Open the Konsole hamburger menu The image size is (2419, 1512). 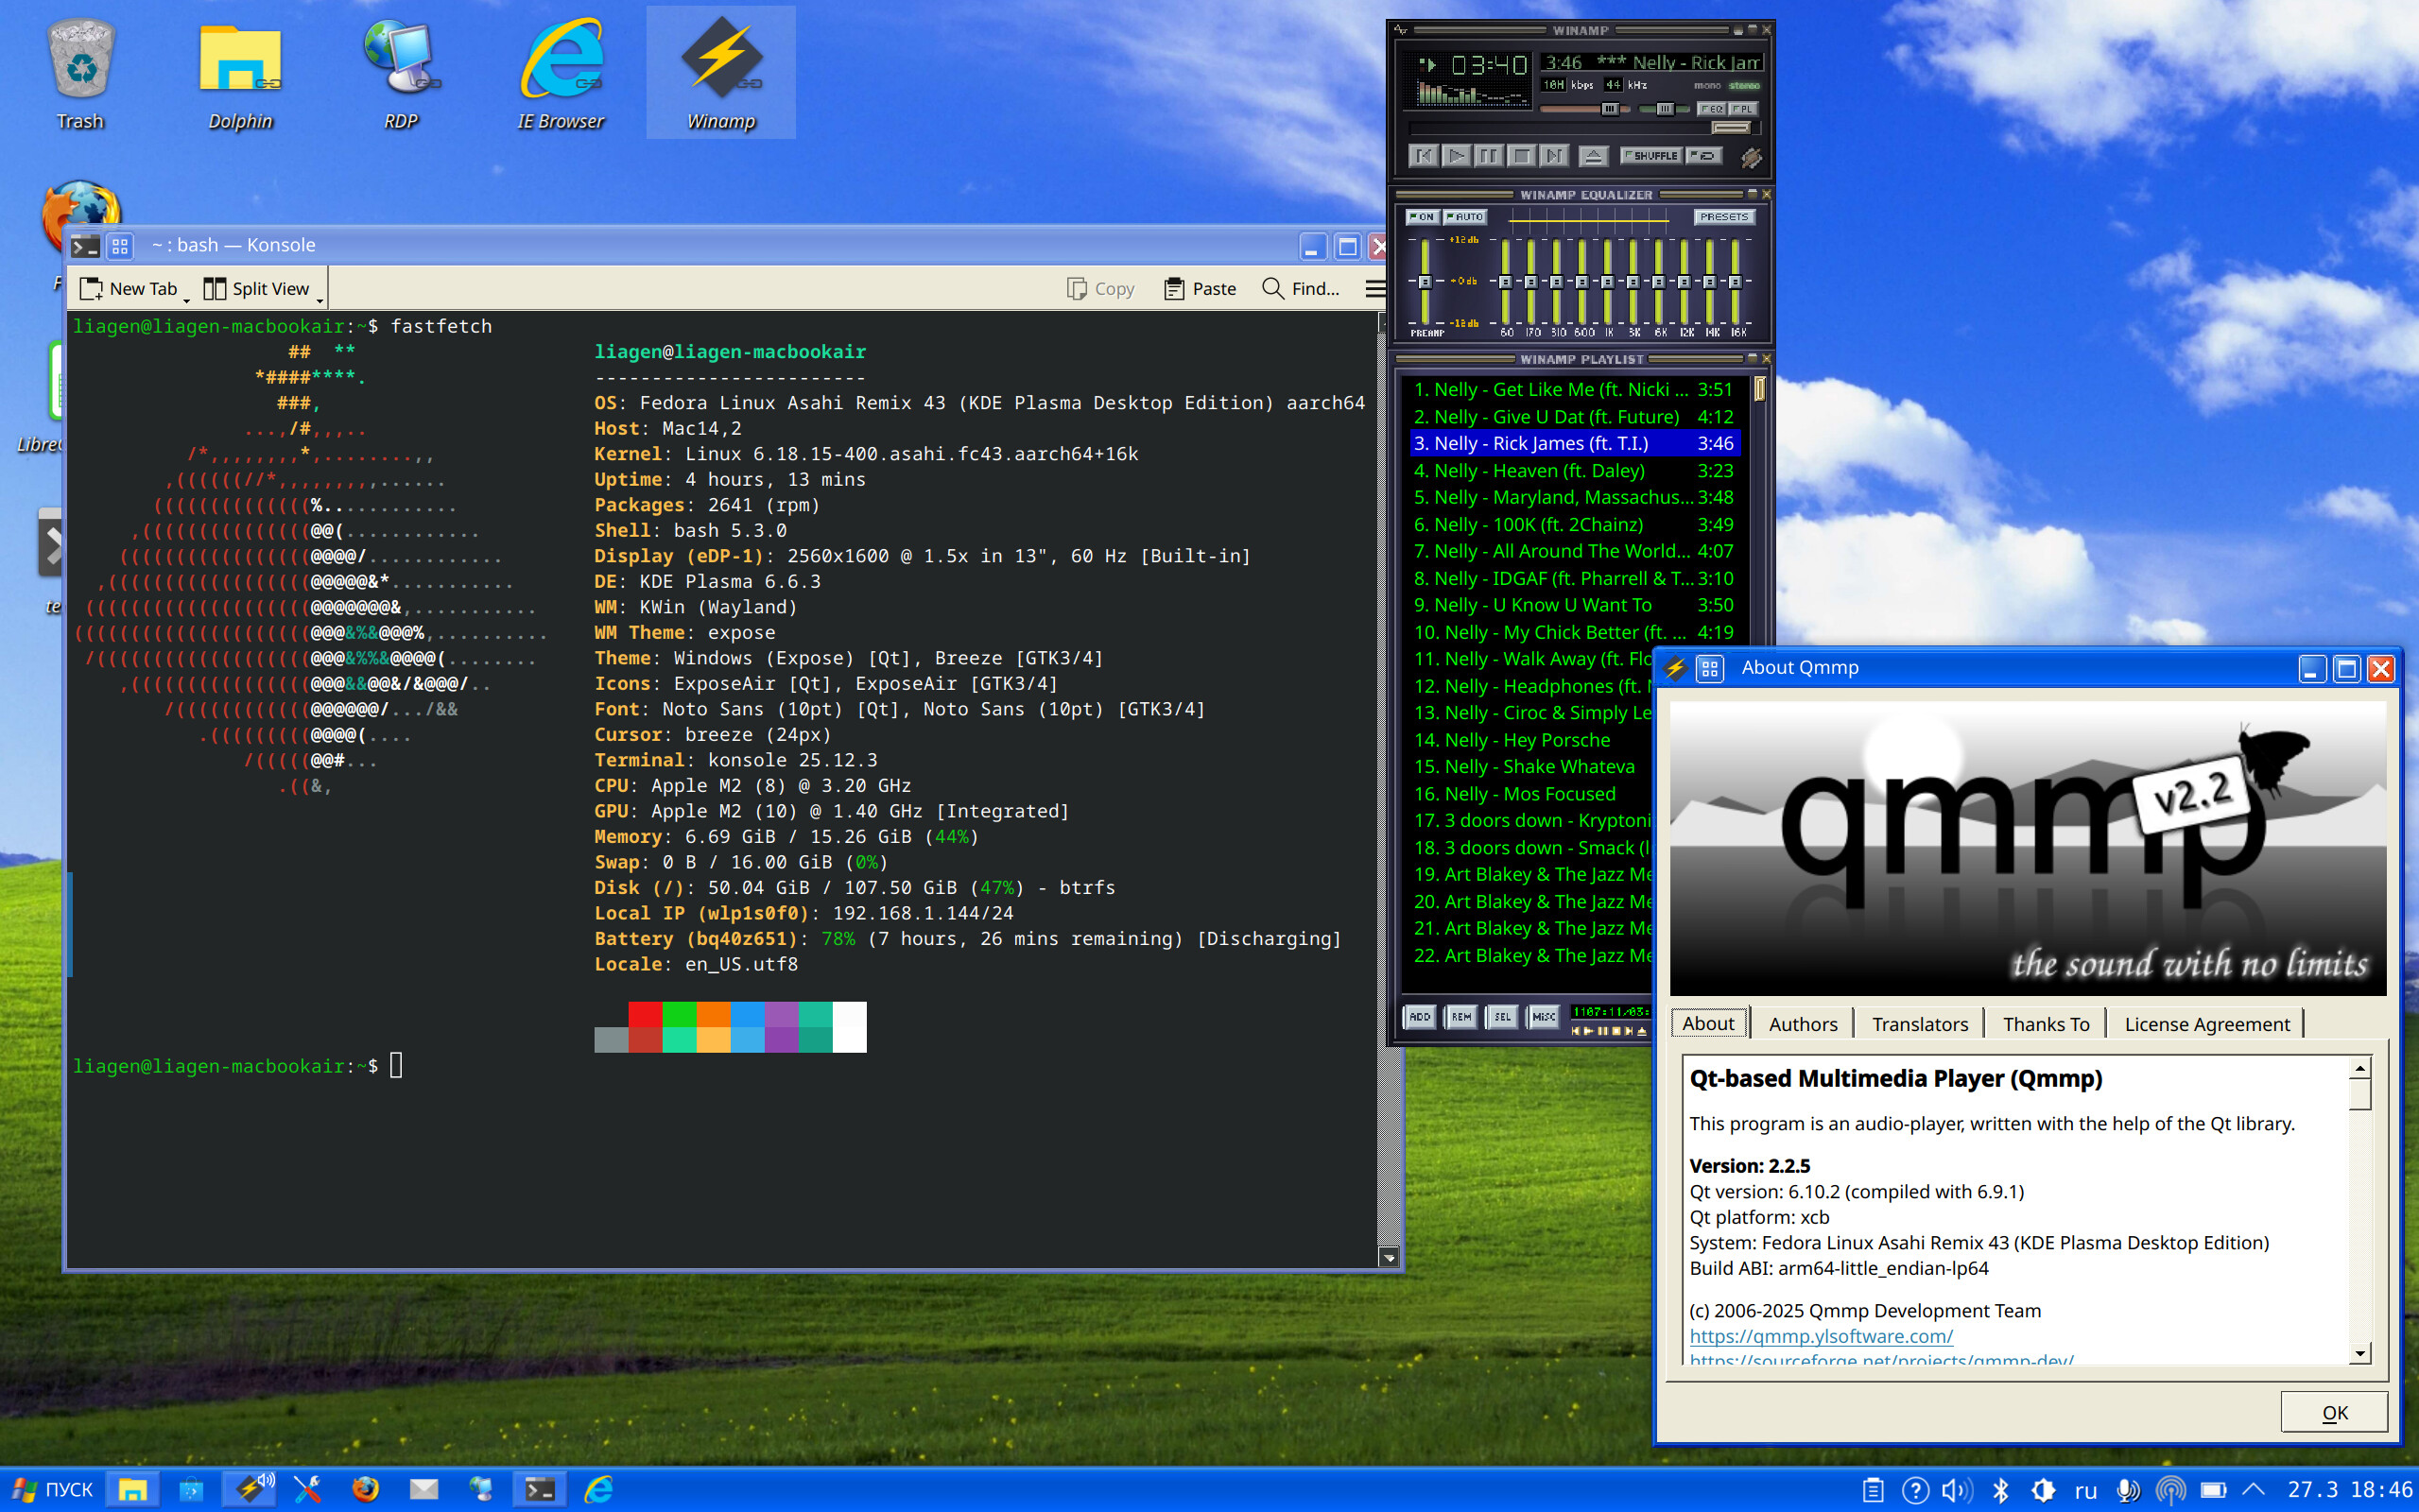(x=1375, y=288)
